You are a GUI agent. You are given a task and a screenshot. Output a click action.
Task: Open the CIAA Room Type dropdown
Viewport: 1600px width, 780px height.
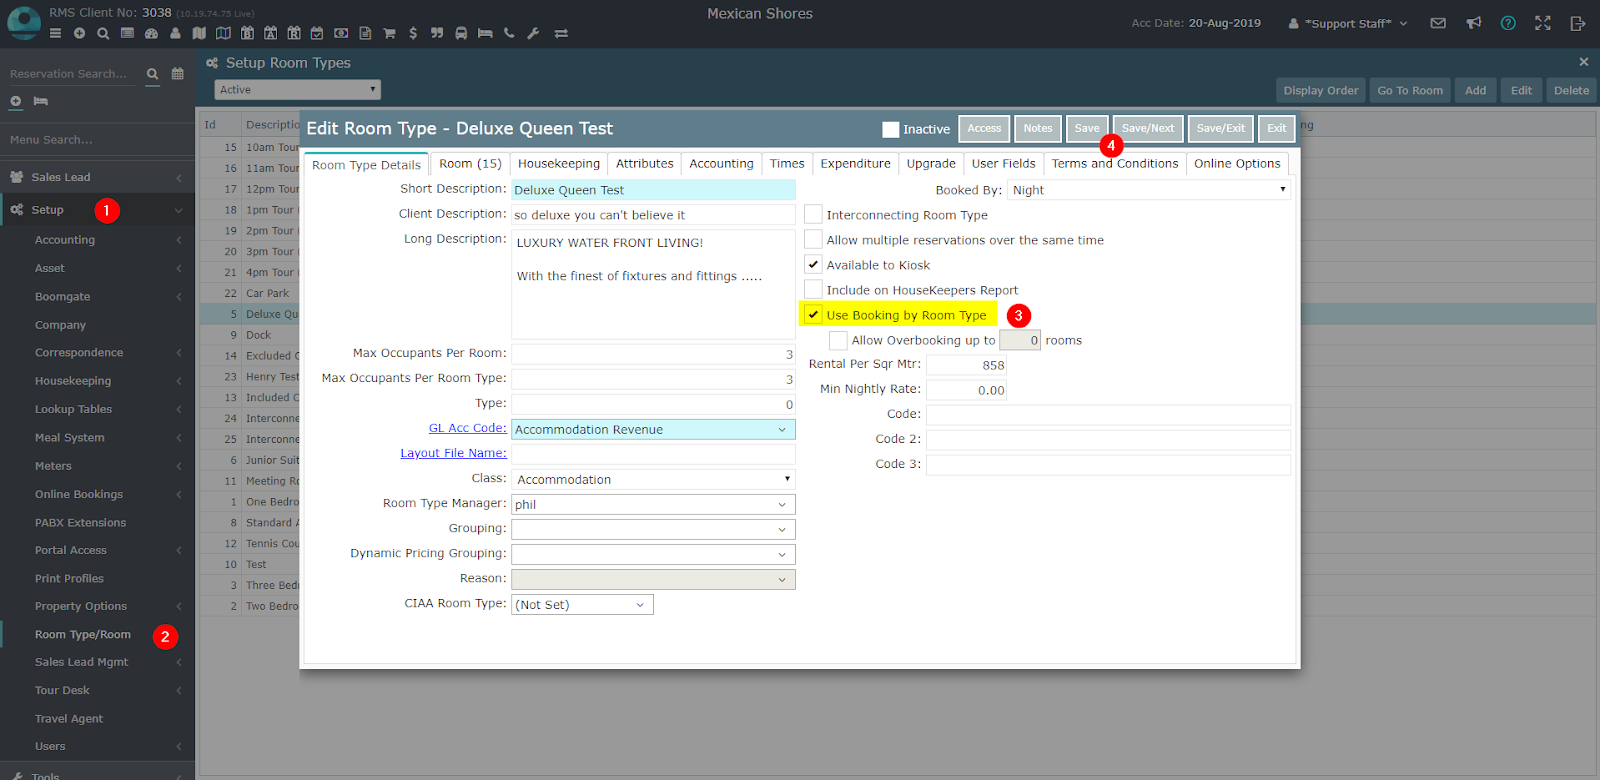[x=582, y=604]
